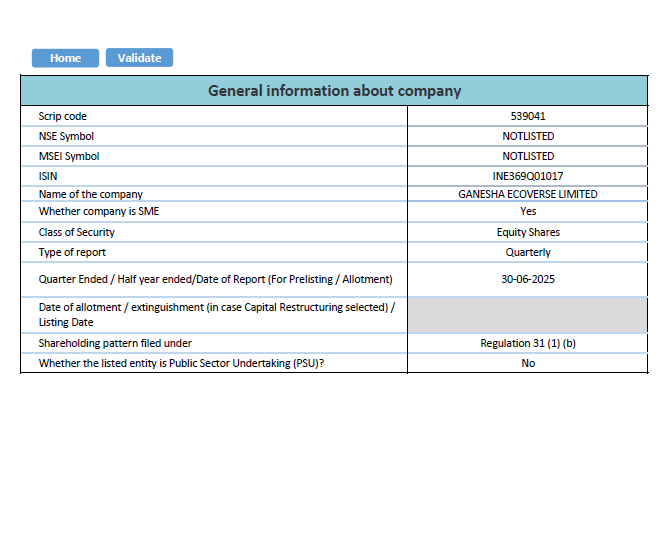Click the greyed-out allotment date cell

pos(527,315)
